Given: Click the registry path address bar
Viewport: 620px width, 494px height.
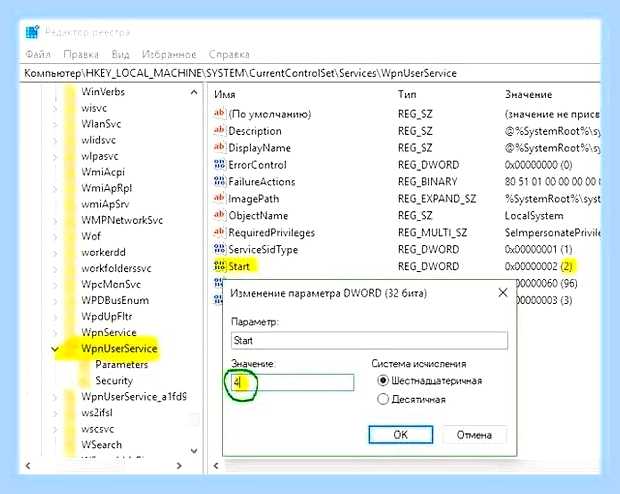Looking at the screenshot, I should (310, 73).
